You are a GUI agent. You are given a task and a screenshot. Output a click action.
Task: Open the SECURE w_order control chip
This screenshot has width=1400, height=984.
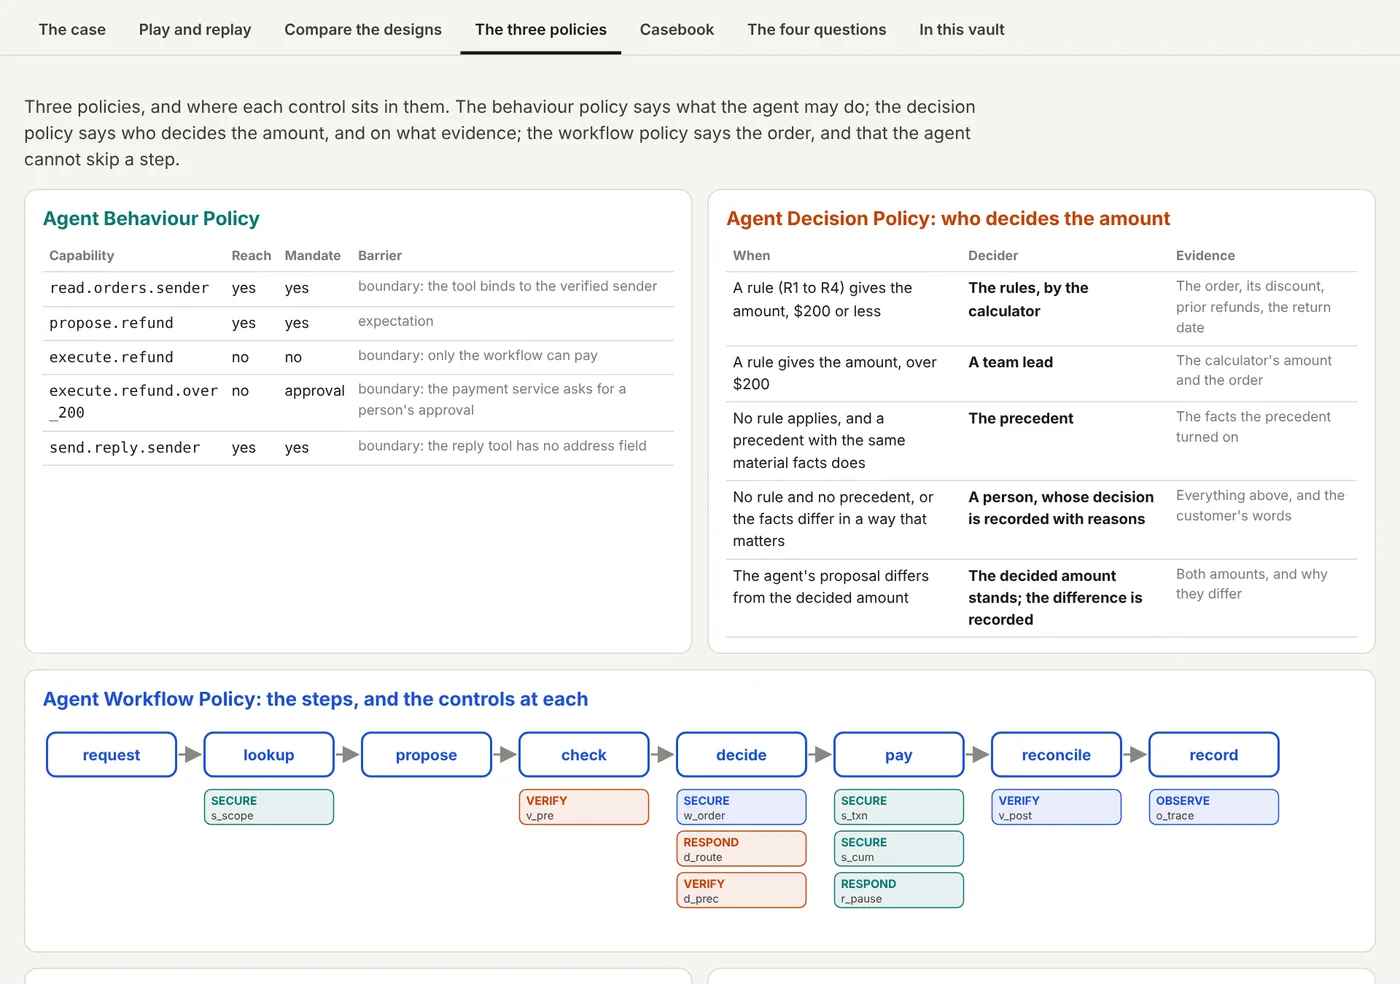pyautogui.click(x=741, y=807)
